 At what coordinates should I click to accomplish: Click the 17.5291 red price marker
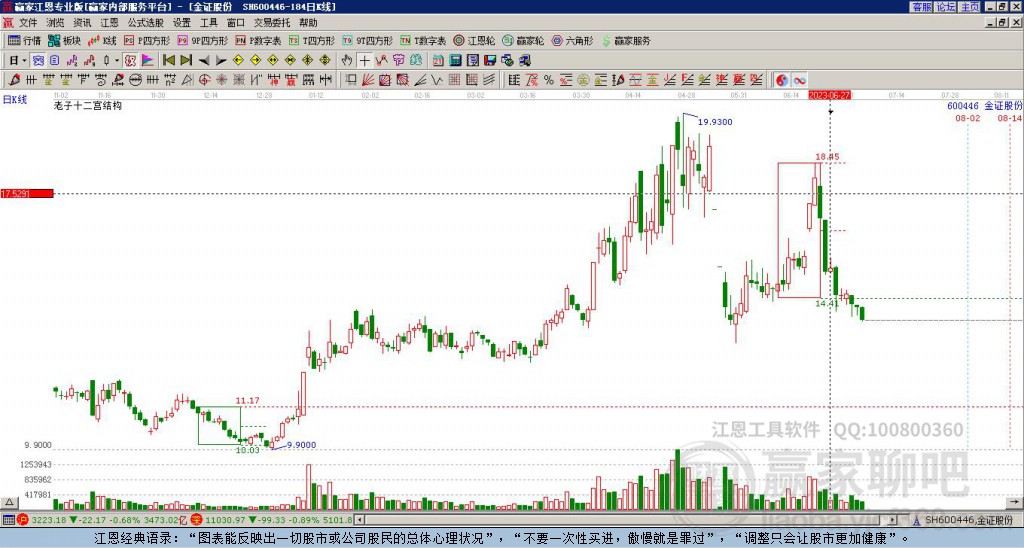(x=27, y=194)
